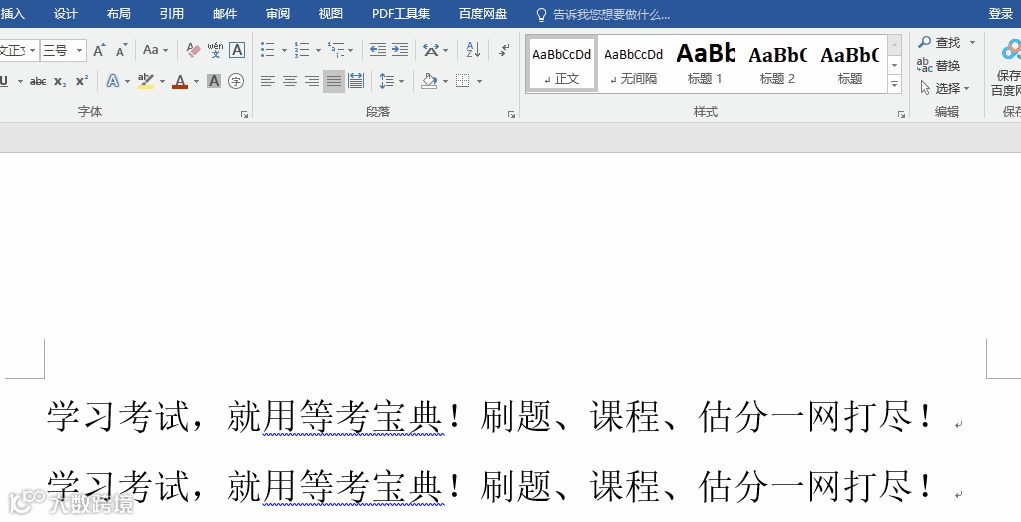Apply bulleted list
Screen dimensions: 1021x522
point(268,50)
